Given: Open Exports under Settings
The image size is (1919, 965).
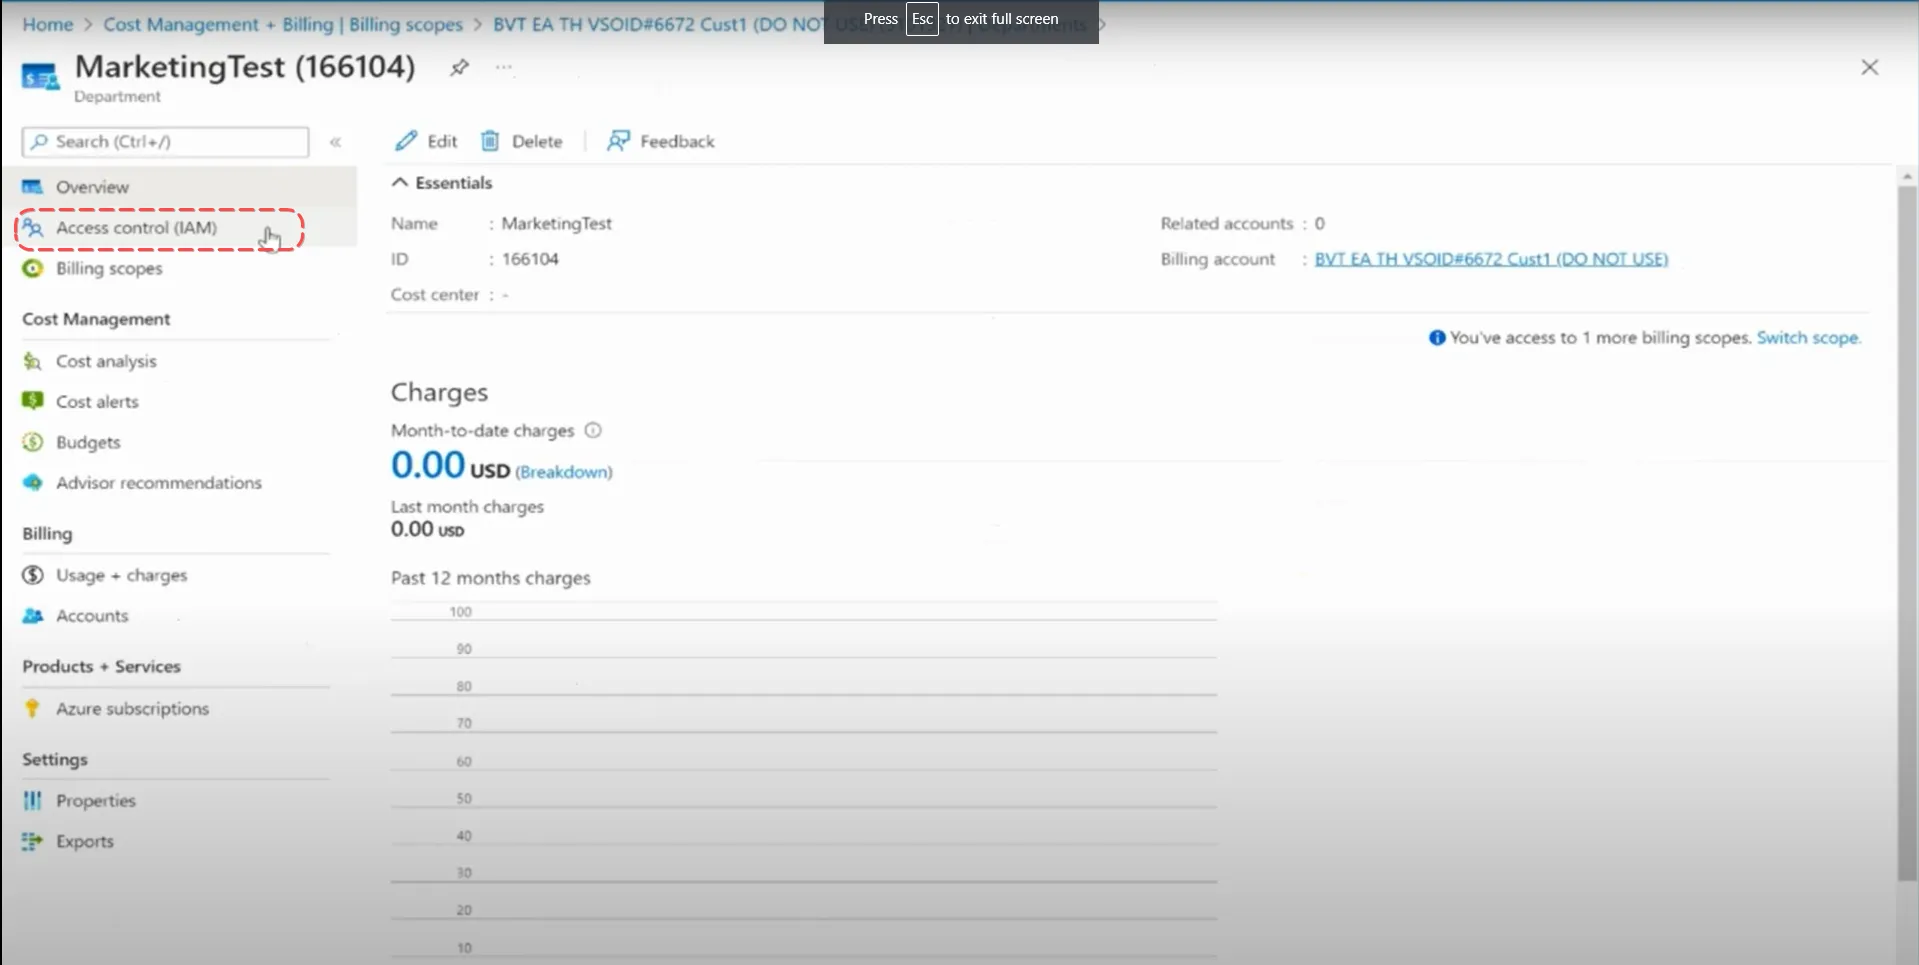Looking at the screenshot, I should point(85,841).
